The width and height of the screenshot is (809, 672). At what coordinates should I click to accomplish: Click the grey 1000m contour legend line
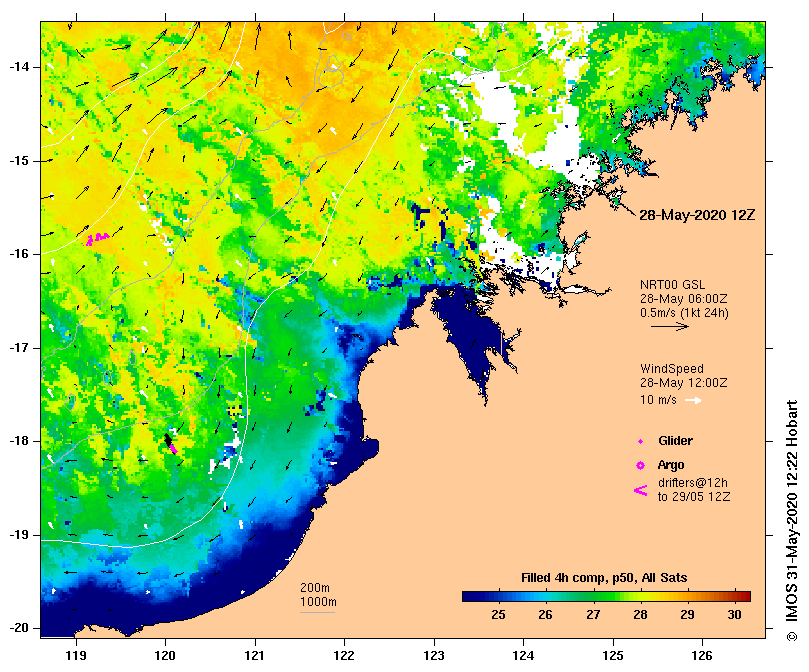click(317, 613)
